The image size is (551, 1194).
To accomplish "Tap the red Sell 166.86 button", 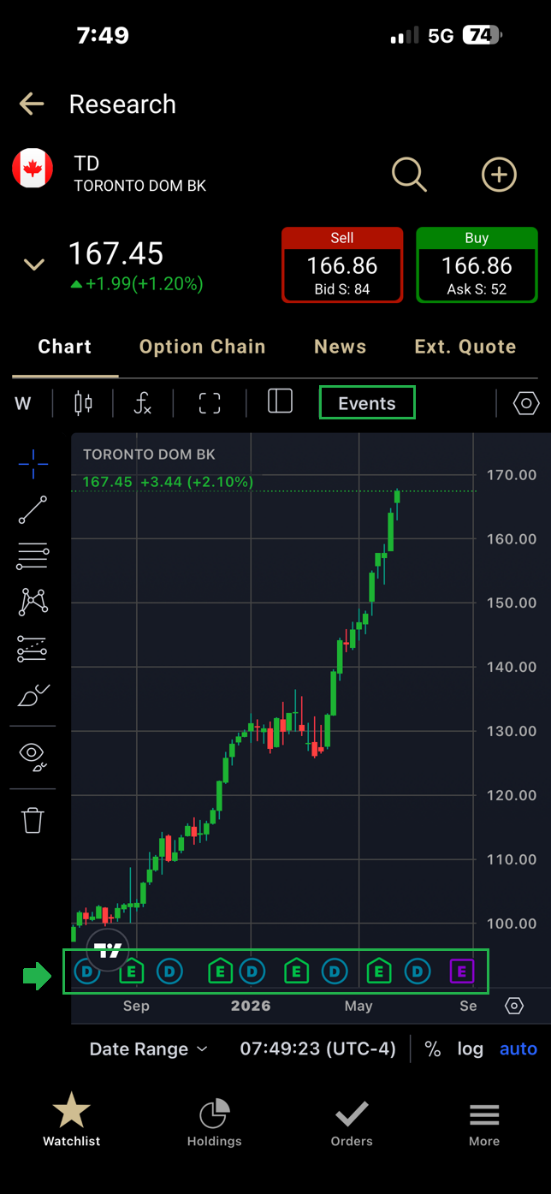I will point(342,264).
